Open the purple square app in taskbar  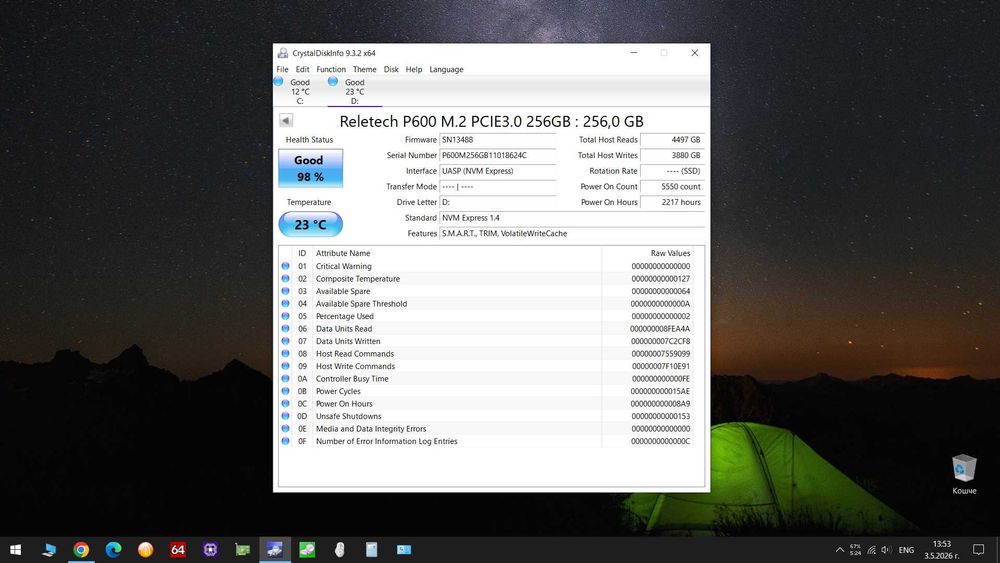click(210, 550)
